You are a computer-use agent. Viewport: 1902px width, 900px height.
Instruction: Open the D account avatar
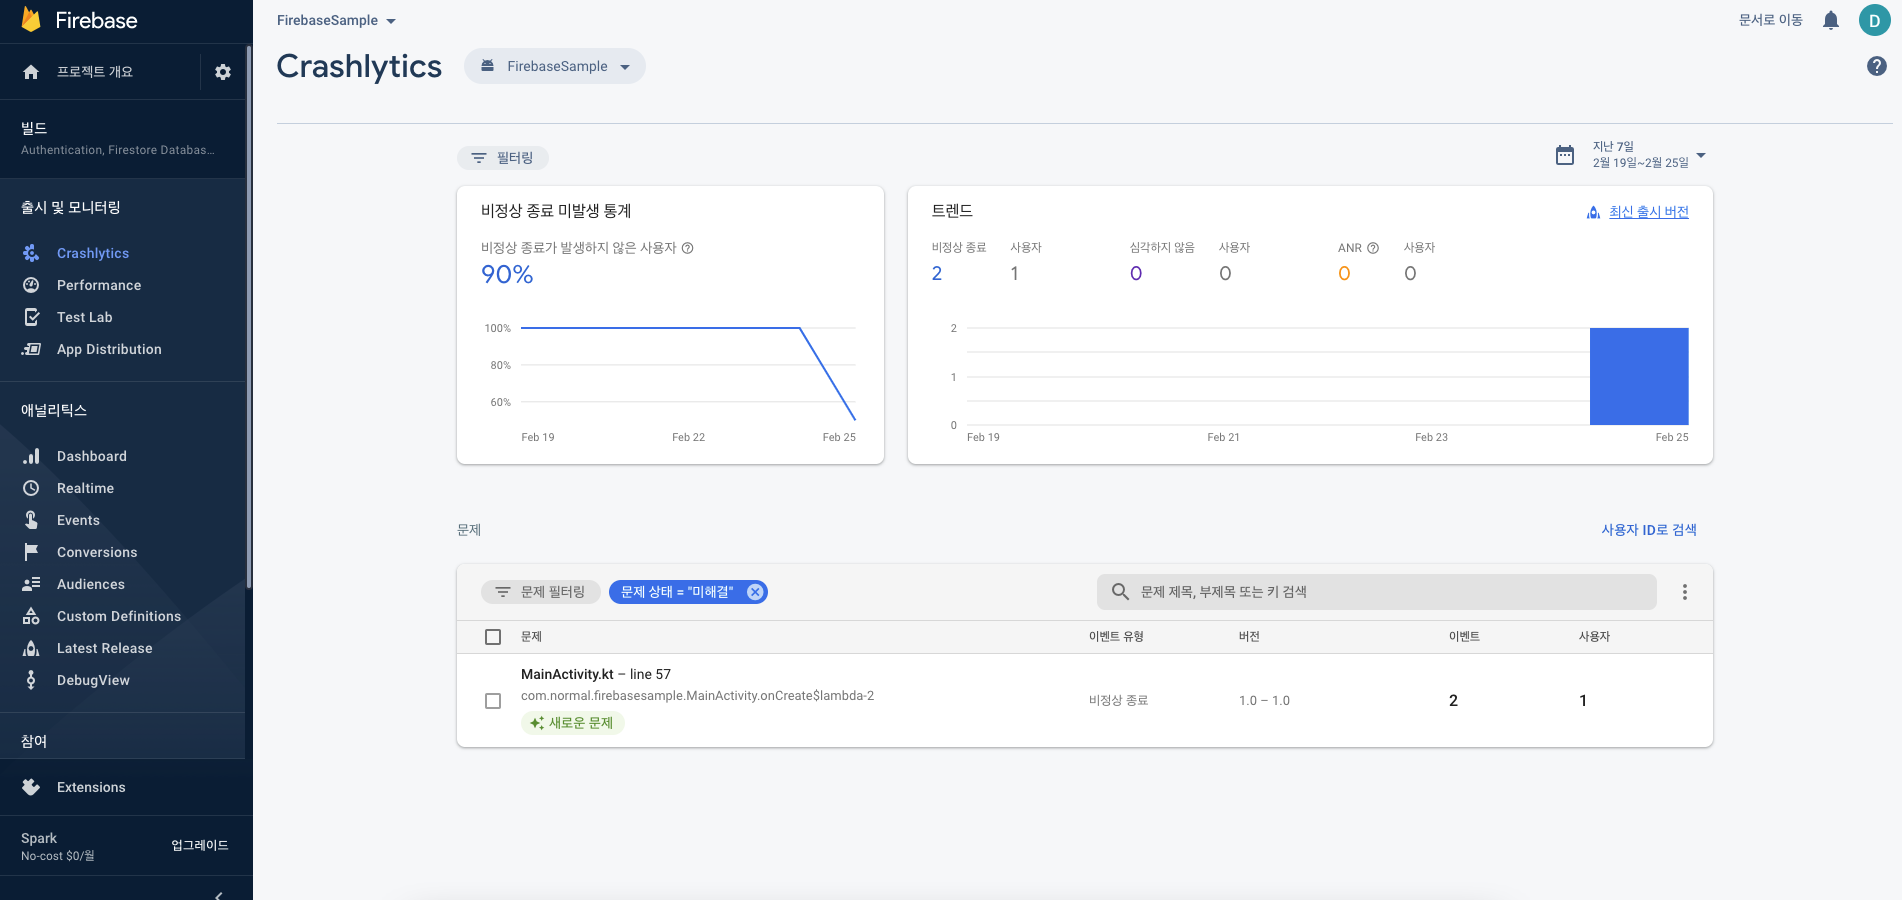[x=1874, y=20]
